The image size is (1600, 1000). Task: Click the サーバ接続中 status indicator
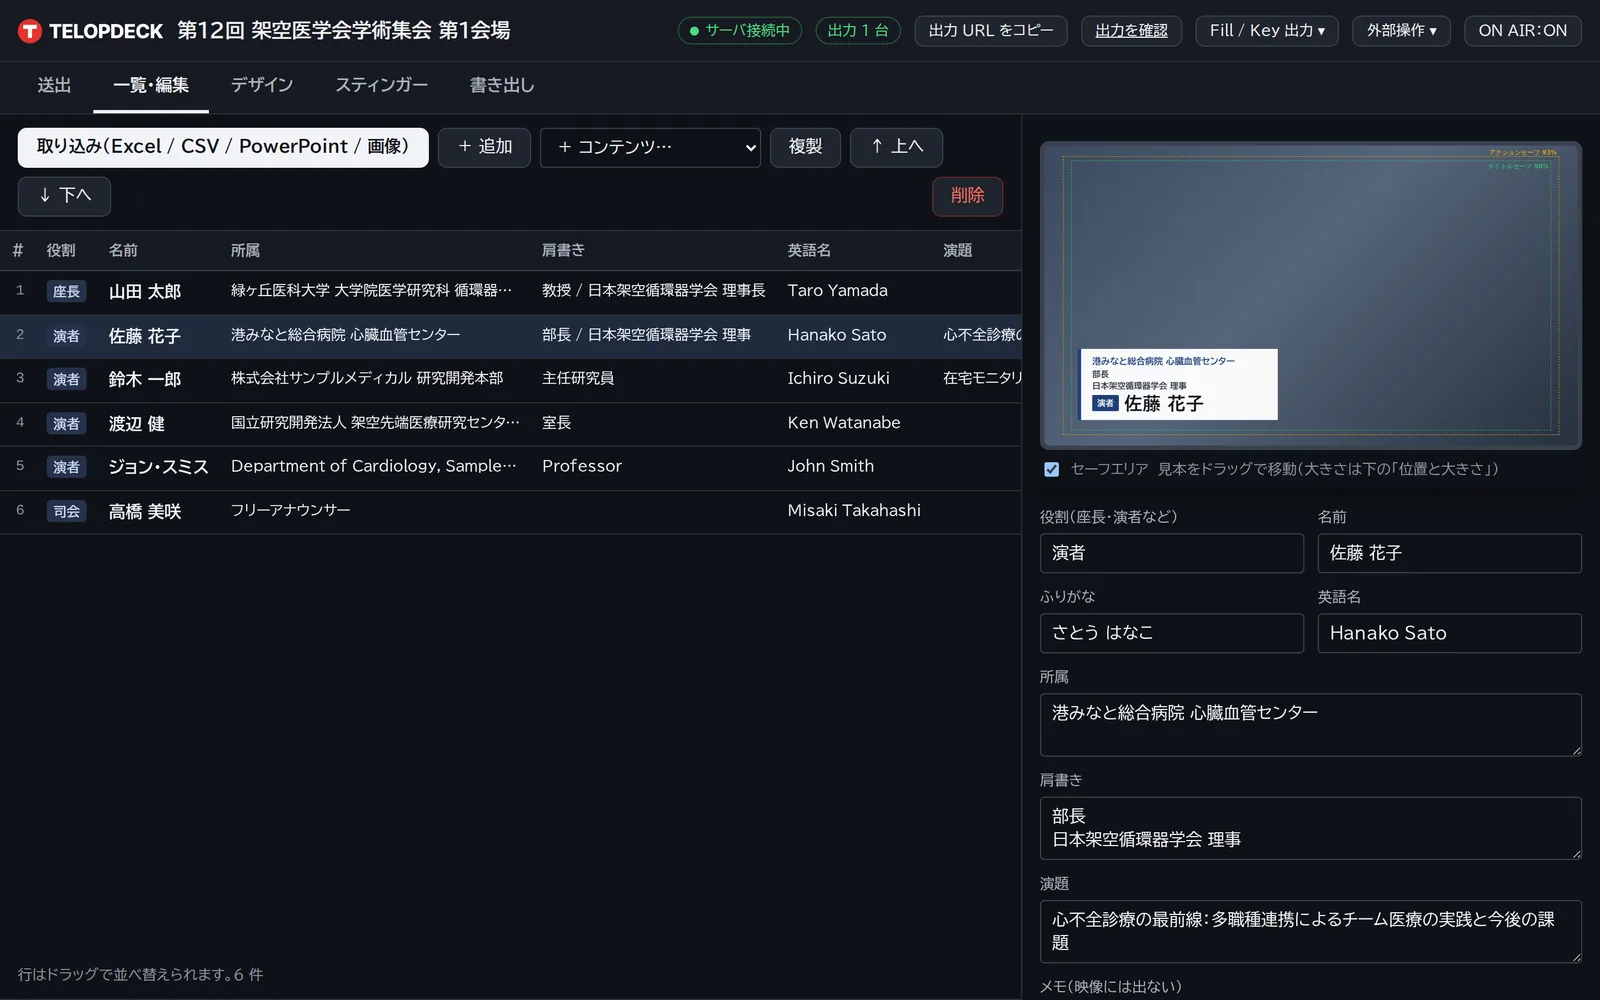point(740,31)
